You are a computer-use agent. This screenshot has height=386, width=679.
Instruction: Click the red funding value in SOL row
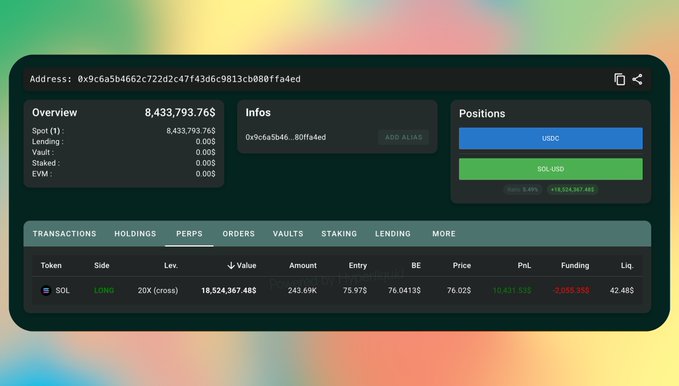coord(571,291)
